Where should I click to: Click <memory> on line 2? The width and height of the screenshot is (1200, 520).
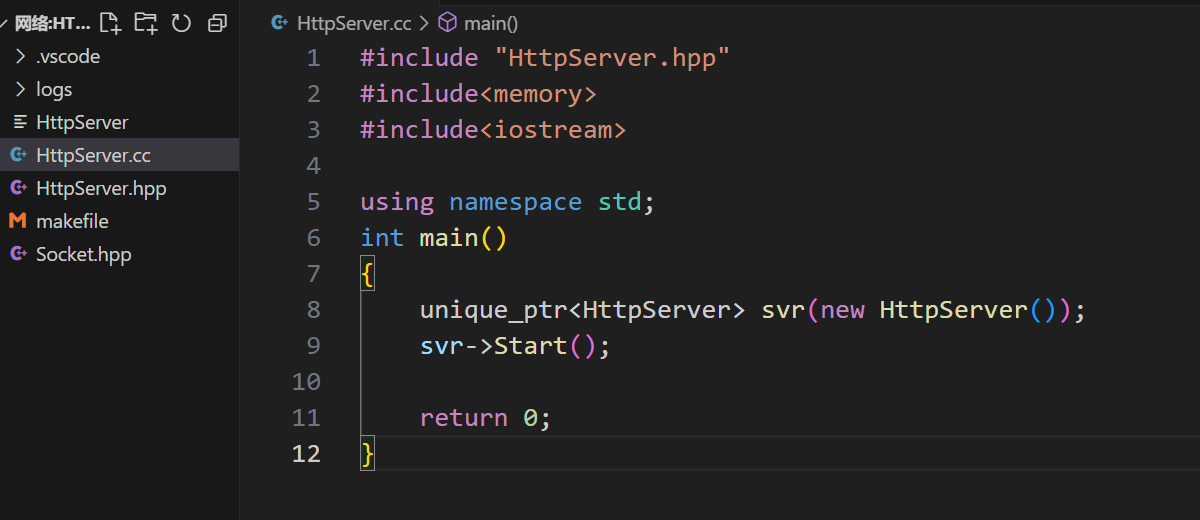click(538, 94)
